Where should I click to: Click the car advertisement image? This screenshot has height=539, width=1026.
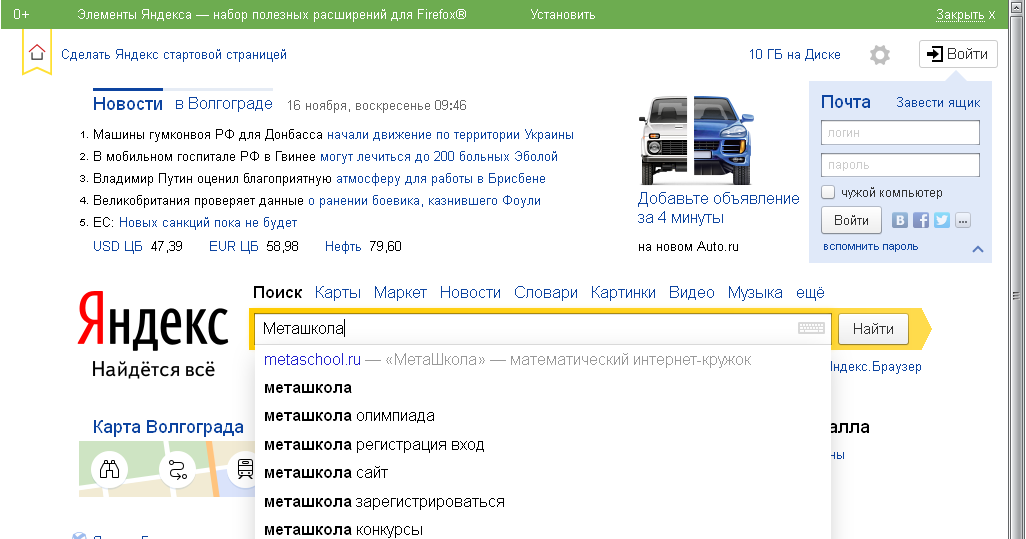pyautogui.click(x=695, y=140)
